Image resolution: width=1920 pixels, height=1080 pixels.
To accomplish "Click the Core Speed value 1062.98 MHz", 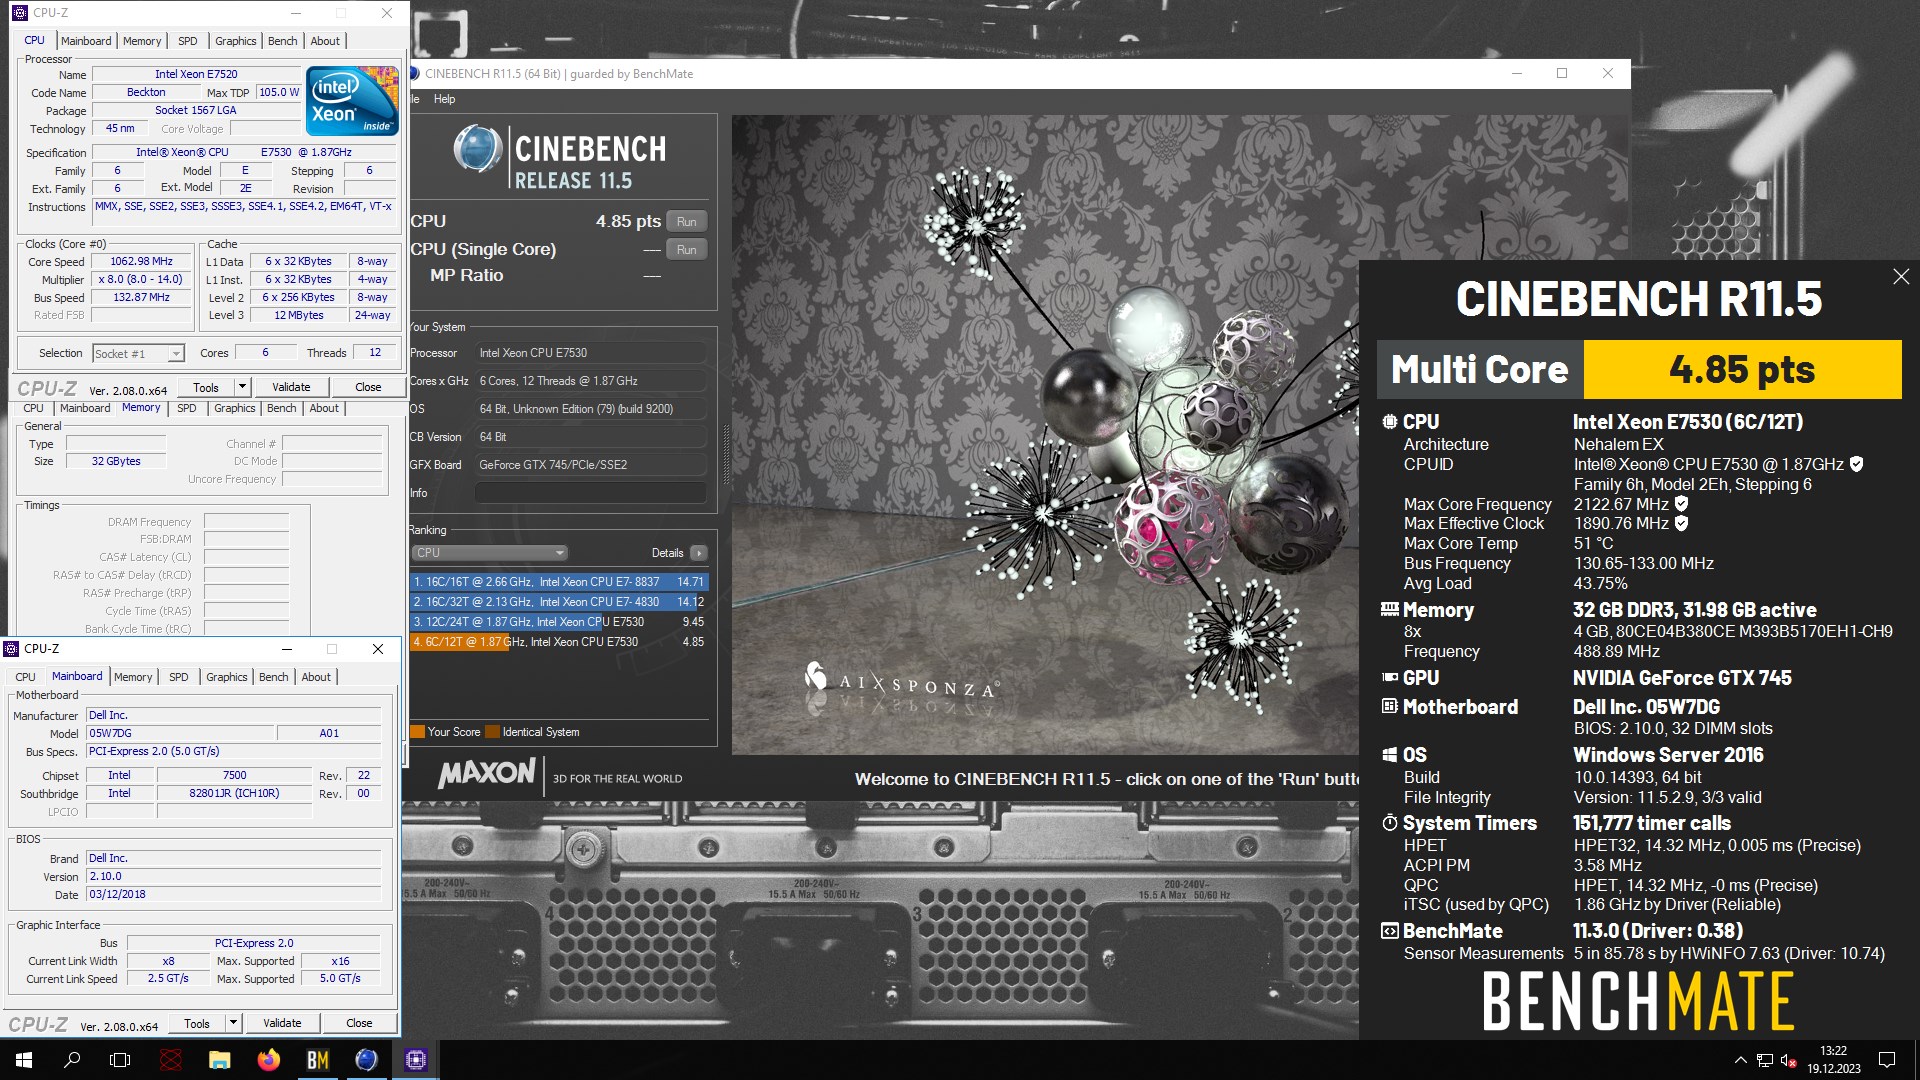I will pyautogui.click(x=141, y=262).
